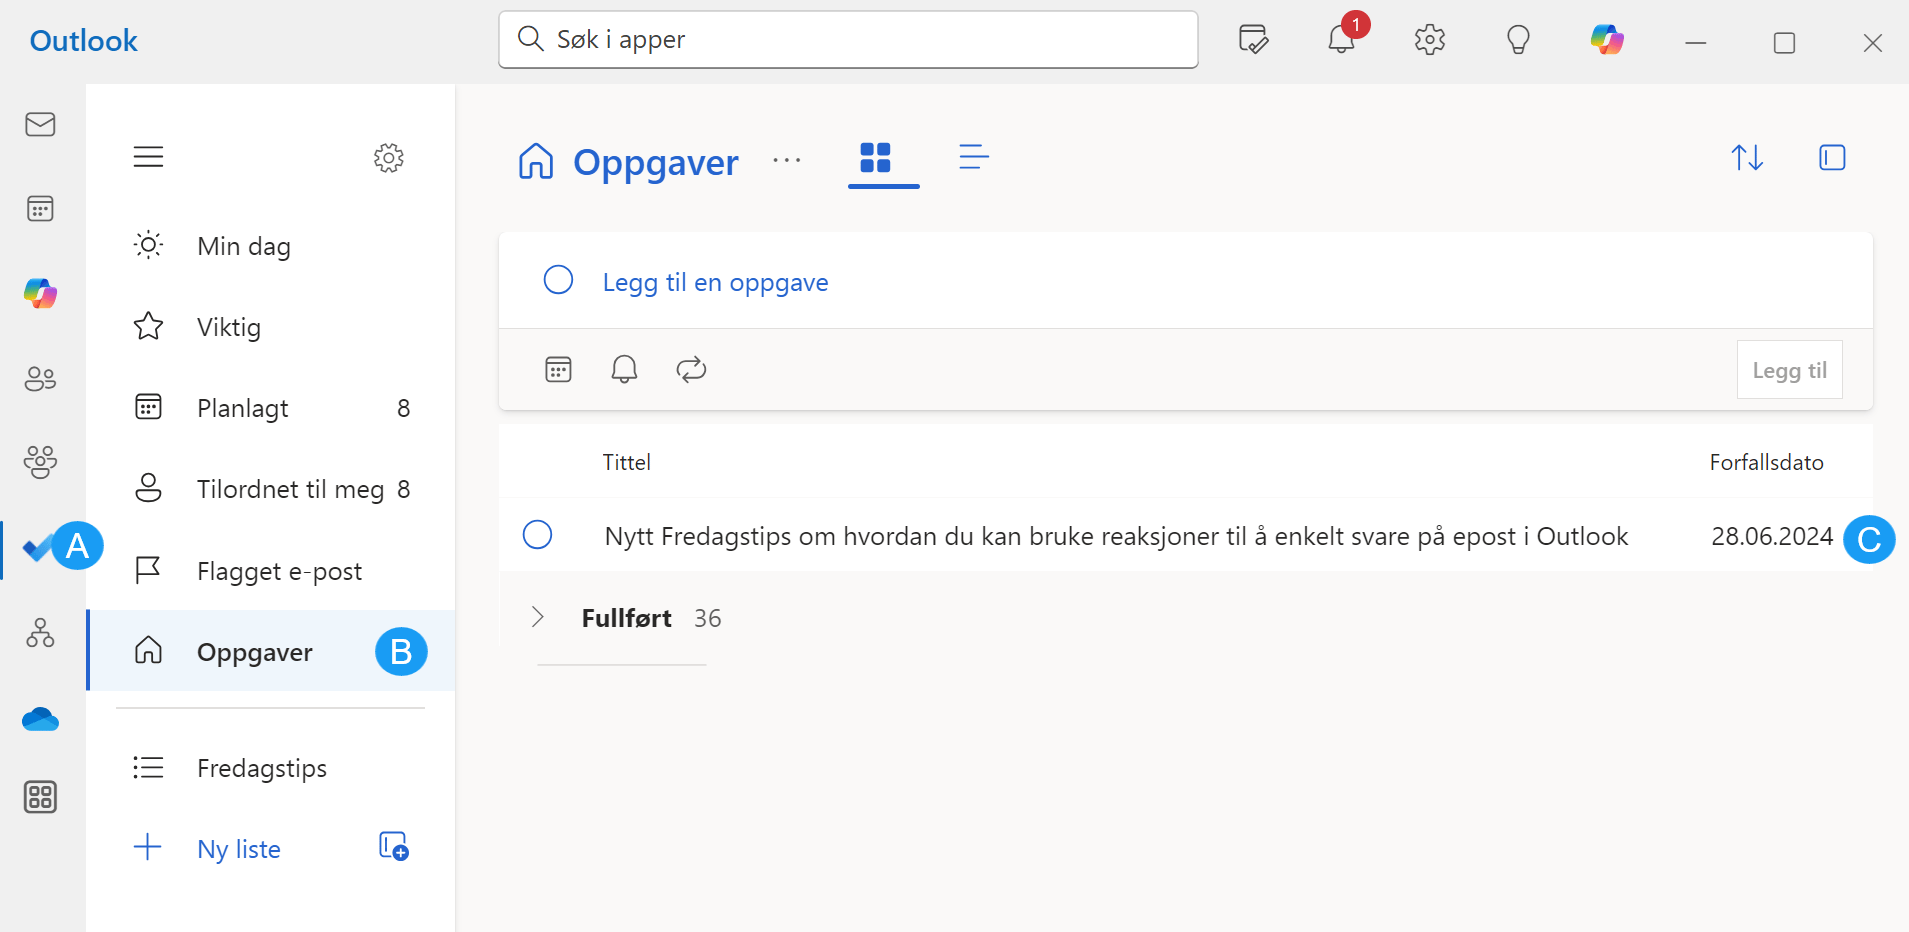Screen dimensions: 1909x932
Task: Sort by Tittel column header
Action: coord(626,462)
